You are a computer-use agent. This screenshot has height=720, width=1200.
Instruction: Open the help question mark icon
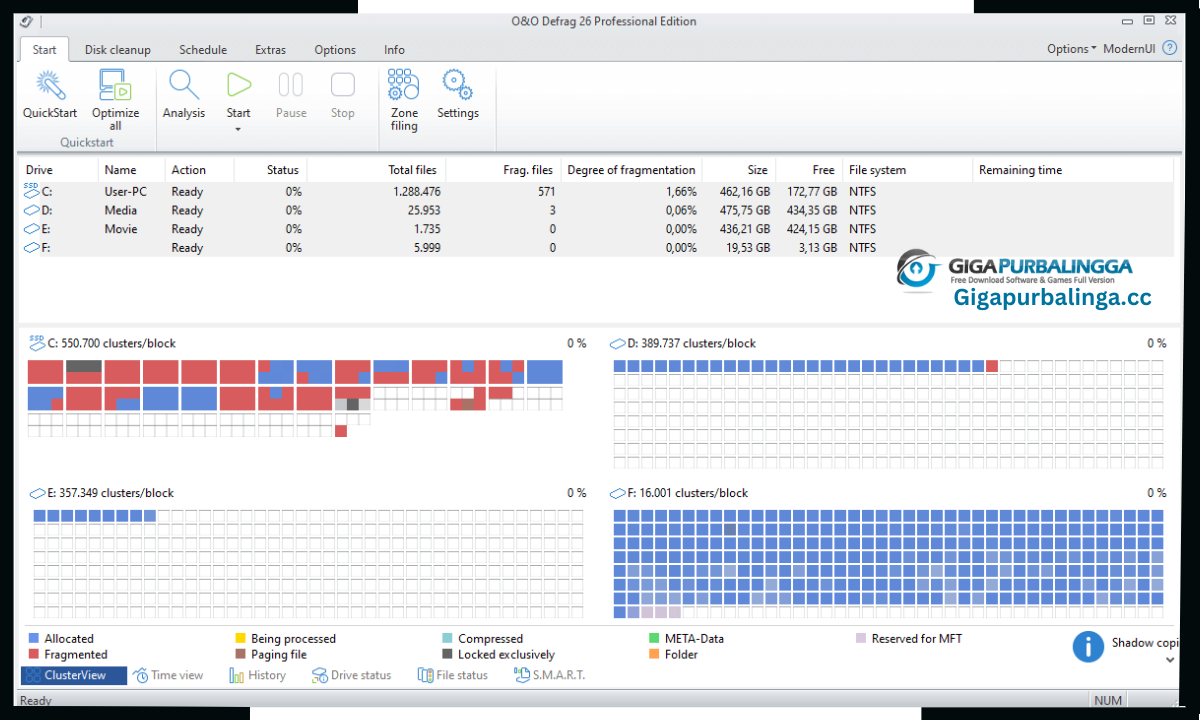click(1169, 48)
